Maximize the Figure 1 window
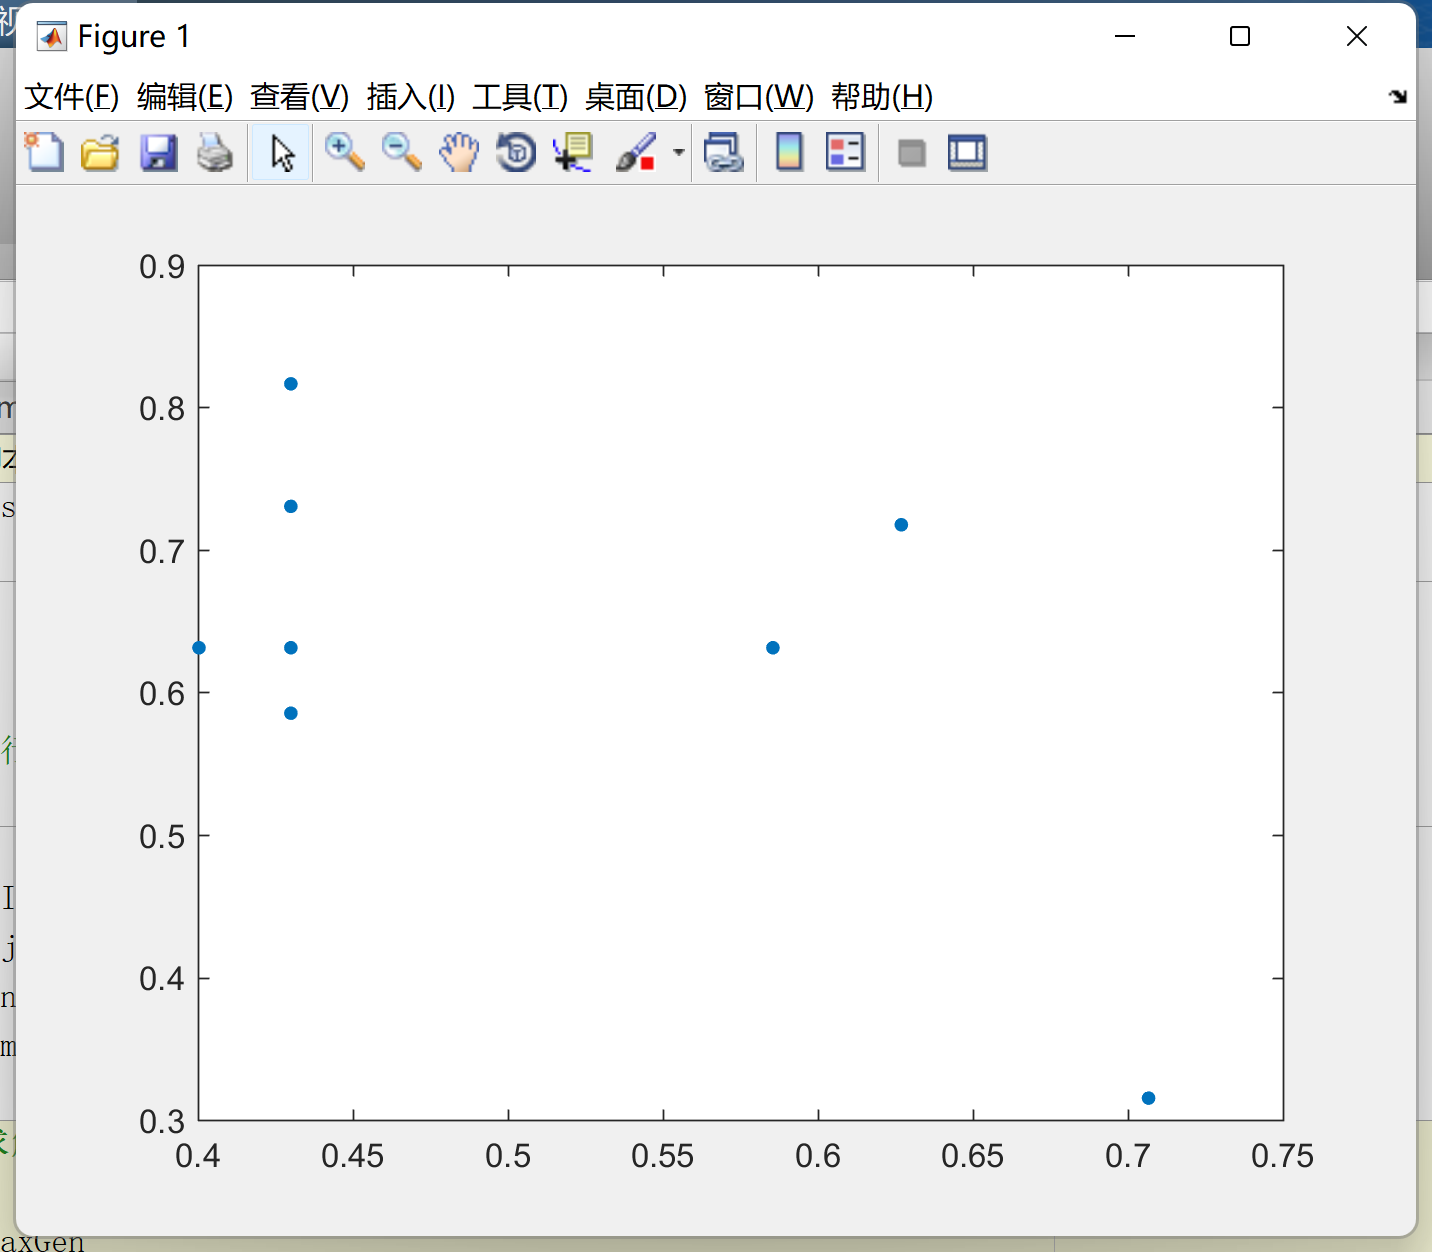 tap(1240, 37)
